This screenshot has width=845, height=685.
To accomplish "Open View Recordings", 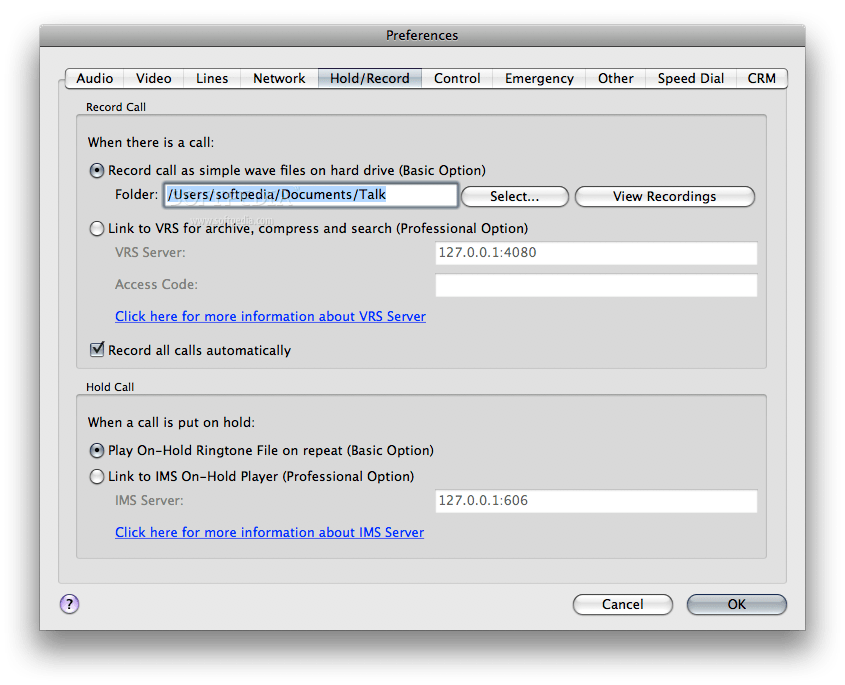I will point(664,196).
